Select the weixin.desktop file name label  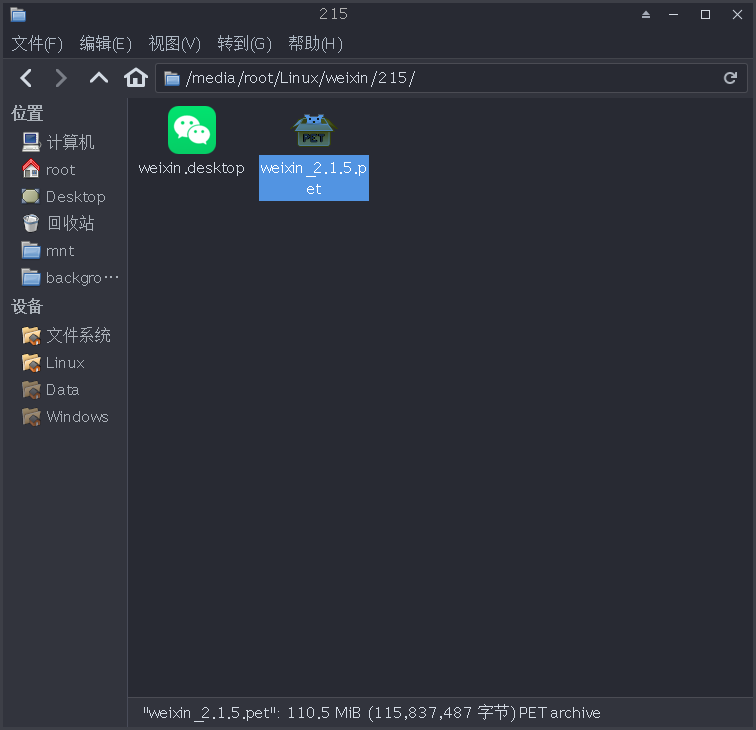coord(191,168)
